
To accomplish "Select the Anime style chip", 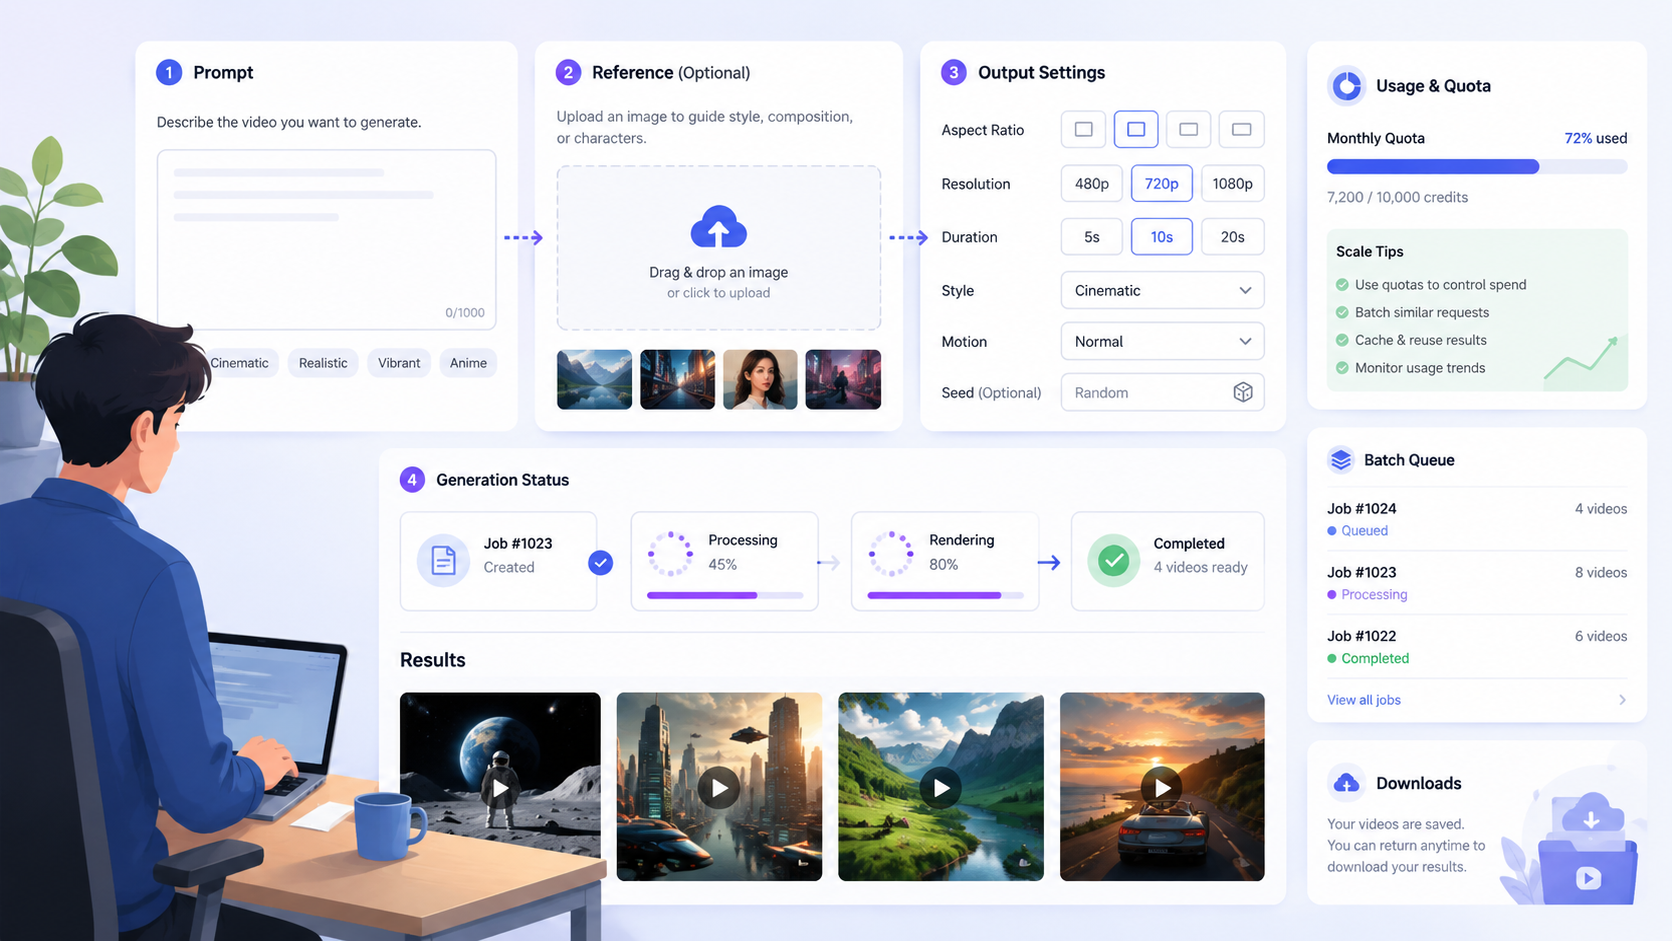I will pyautogui.click(x=468, y=363).
